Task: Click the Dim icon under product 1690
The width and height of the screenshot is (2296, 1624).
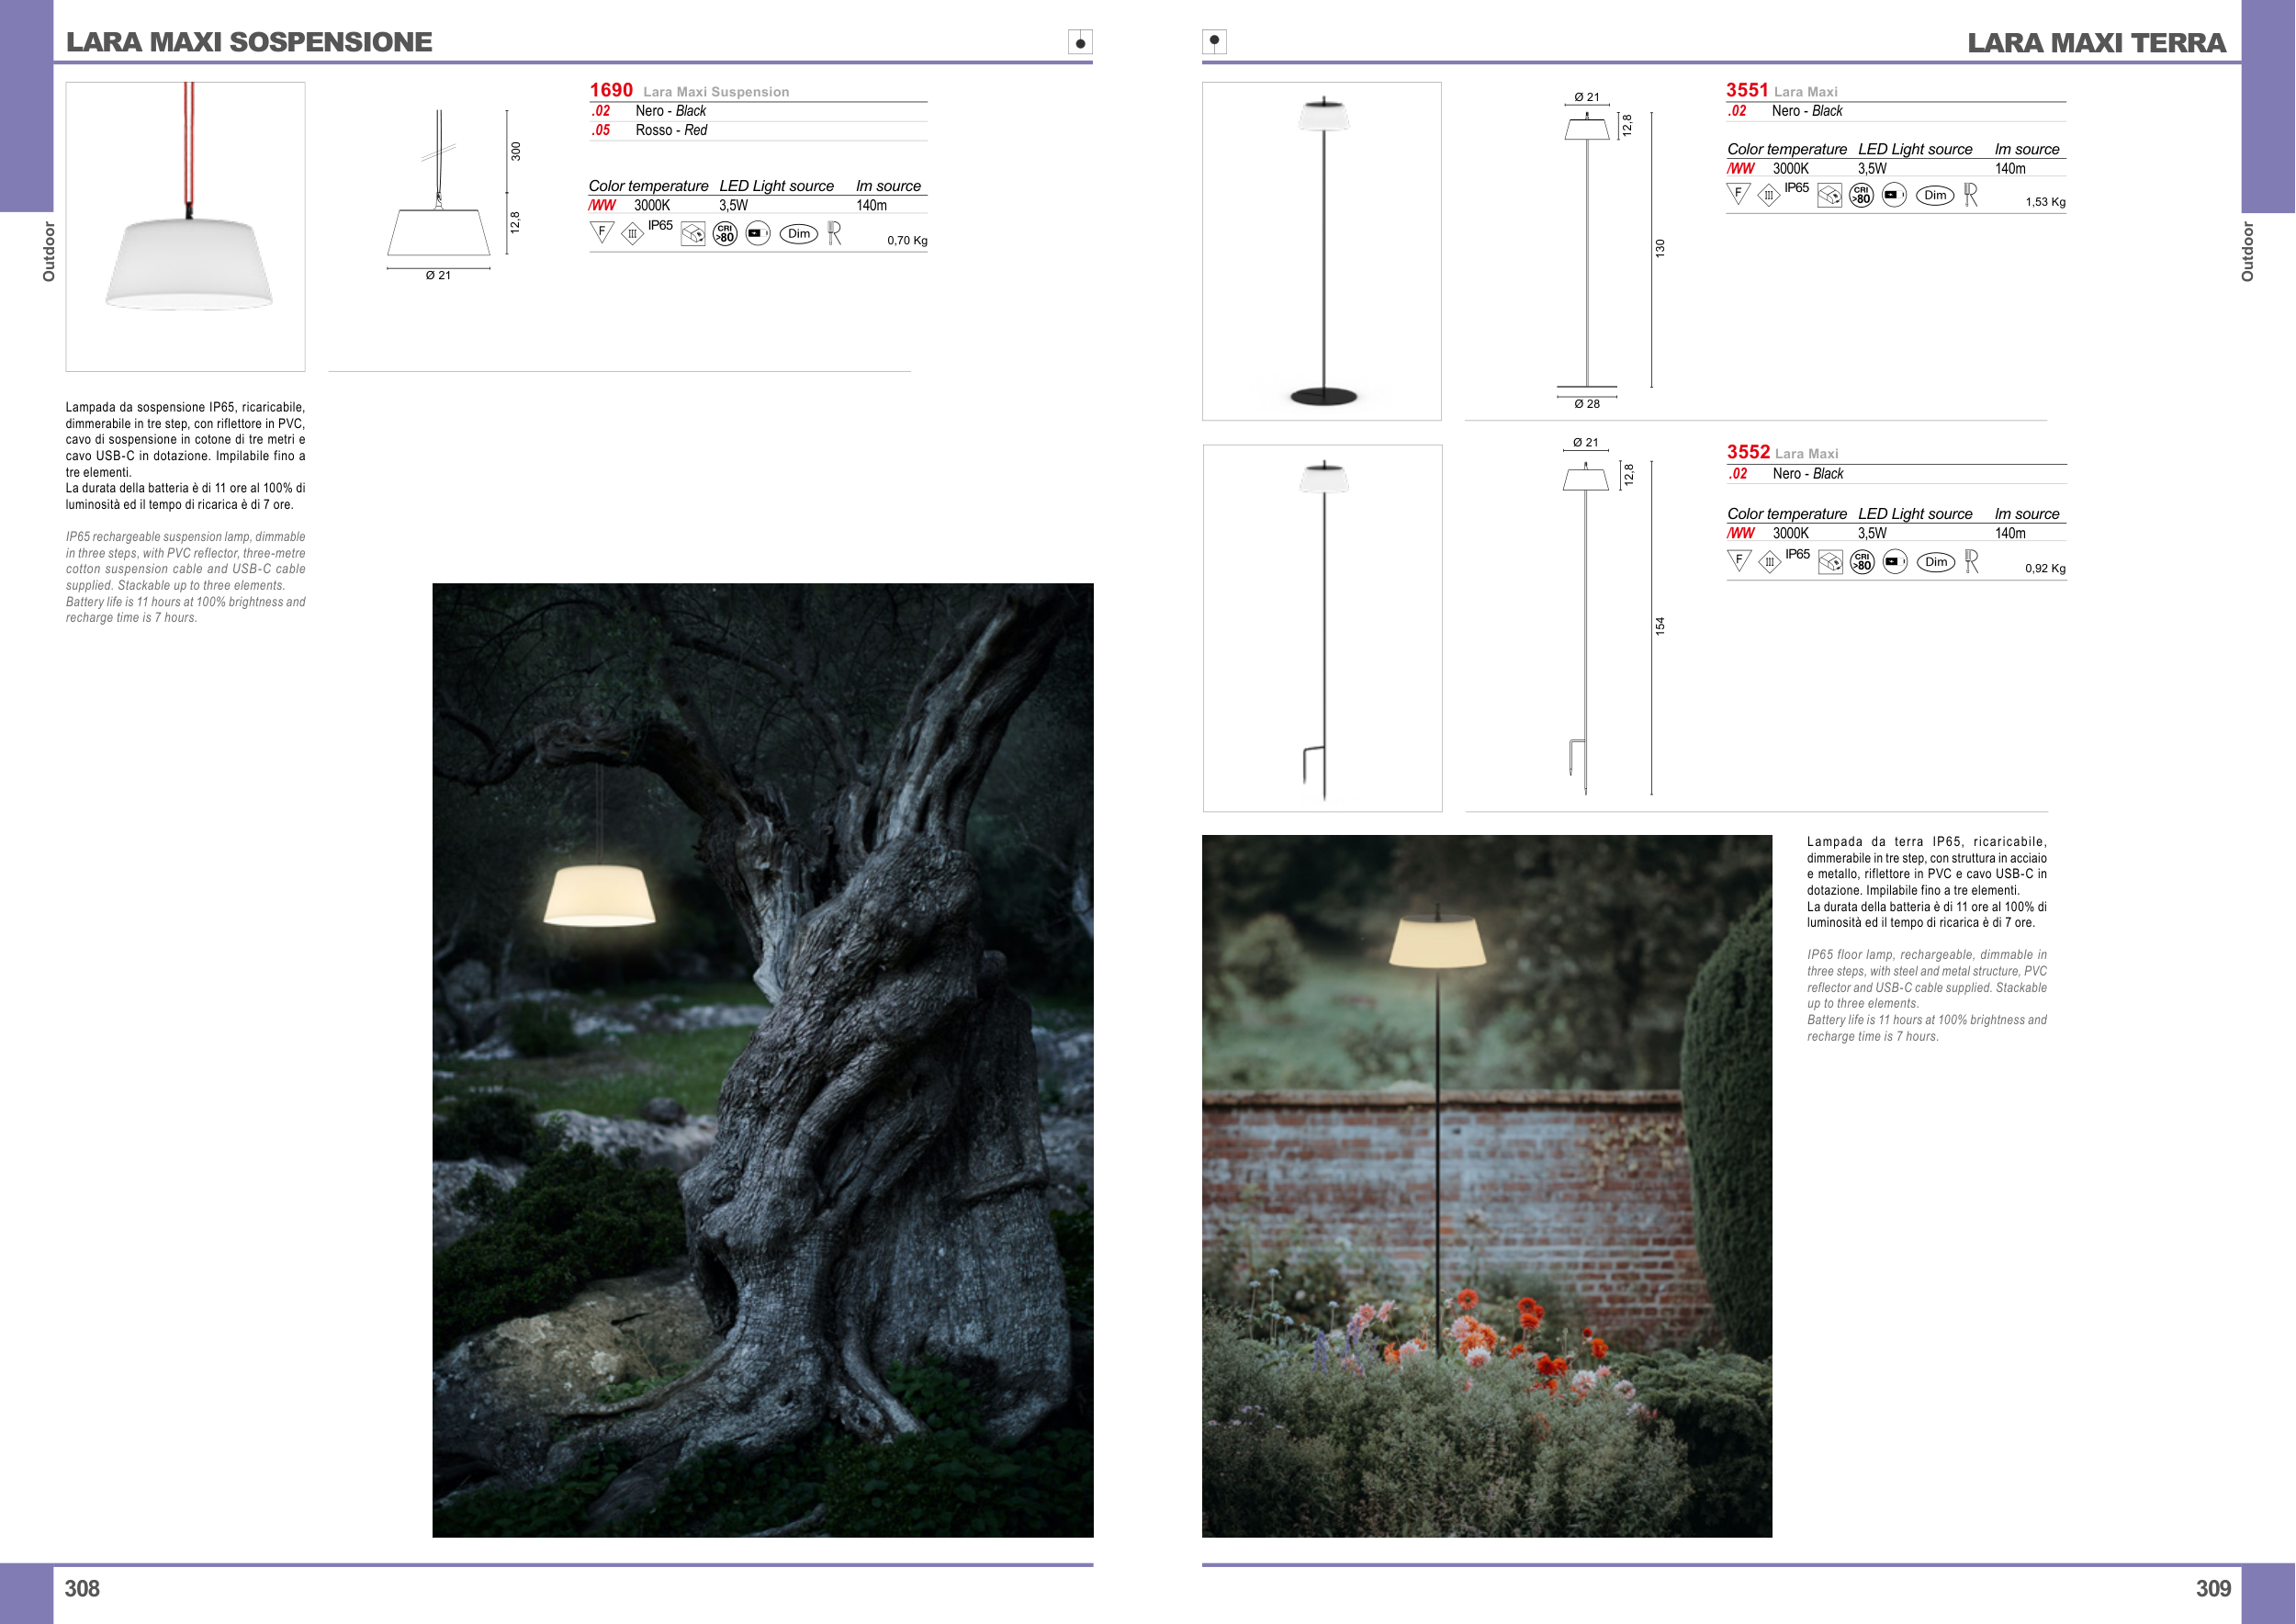Action: (798, 234)
